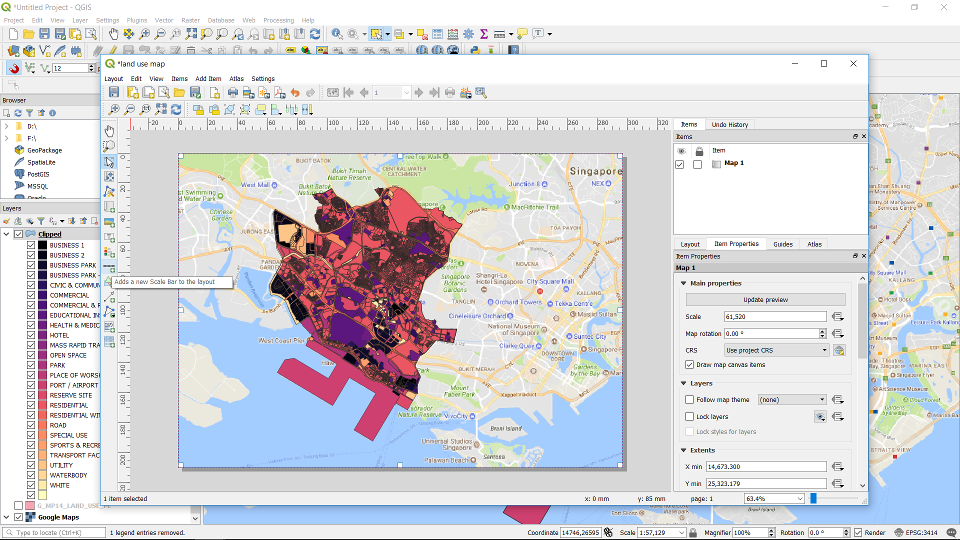
Task: Uncheck Draw map canvas items
Action: pos(689,365)
